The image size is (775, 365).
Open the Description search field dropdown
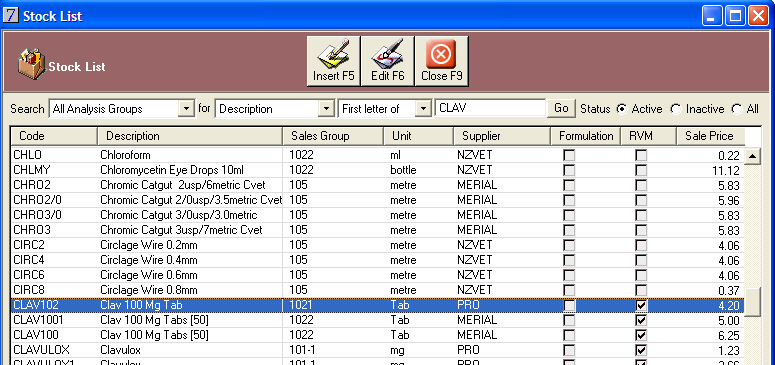(326, 109)
